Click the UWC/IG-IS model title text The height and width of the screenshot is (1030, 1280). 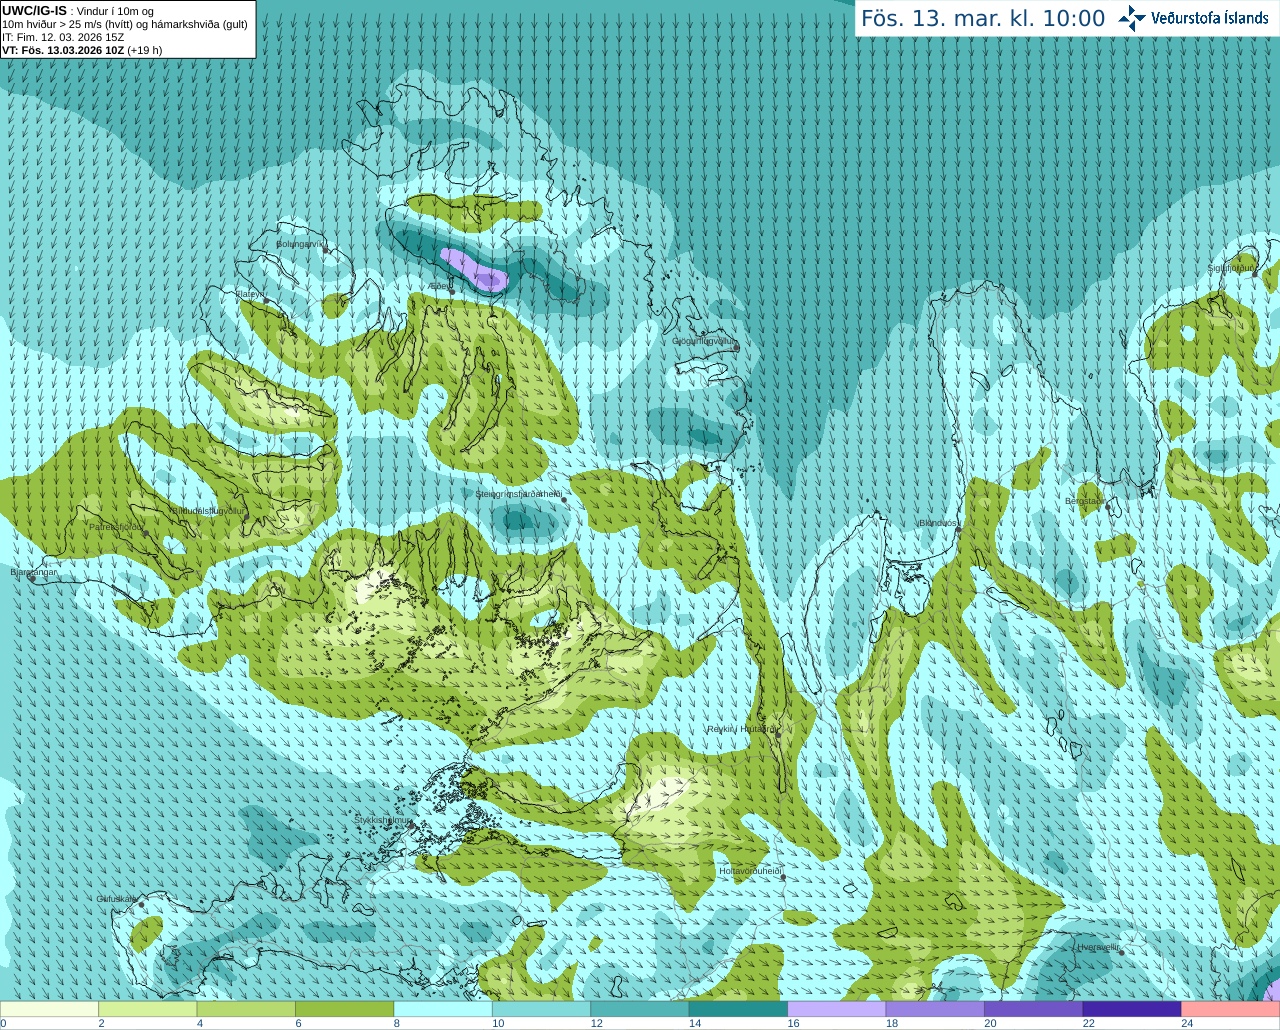(35, 10)
